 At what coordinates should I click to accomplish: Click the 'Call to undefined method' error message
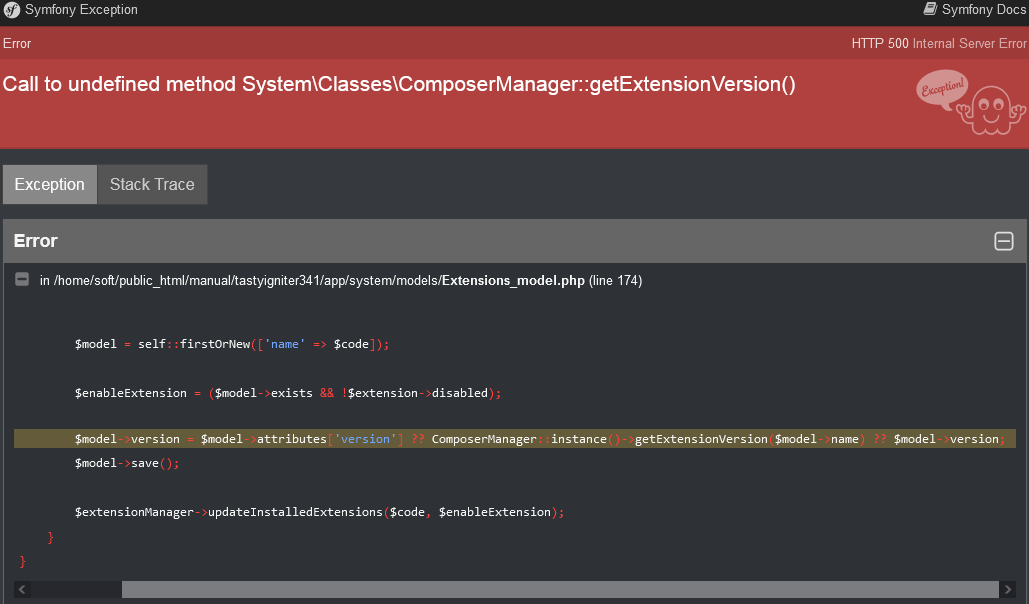tap(399, 84)
